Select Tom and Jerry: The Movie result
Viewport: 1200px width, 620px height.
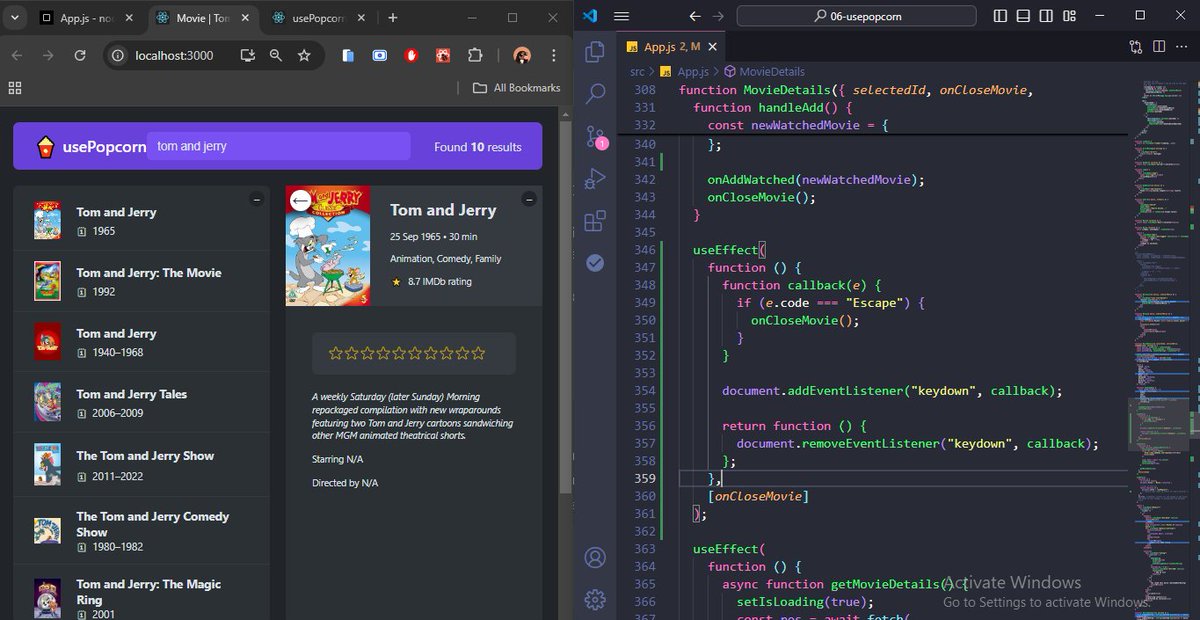pos(141,281)
